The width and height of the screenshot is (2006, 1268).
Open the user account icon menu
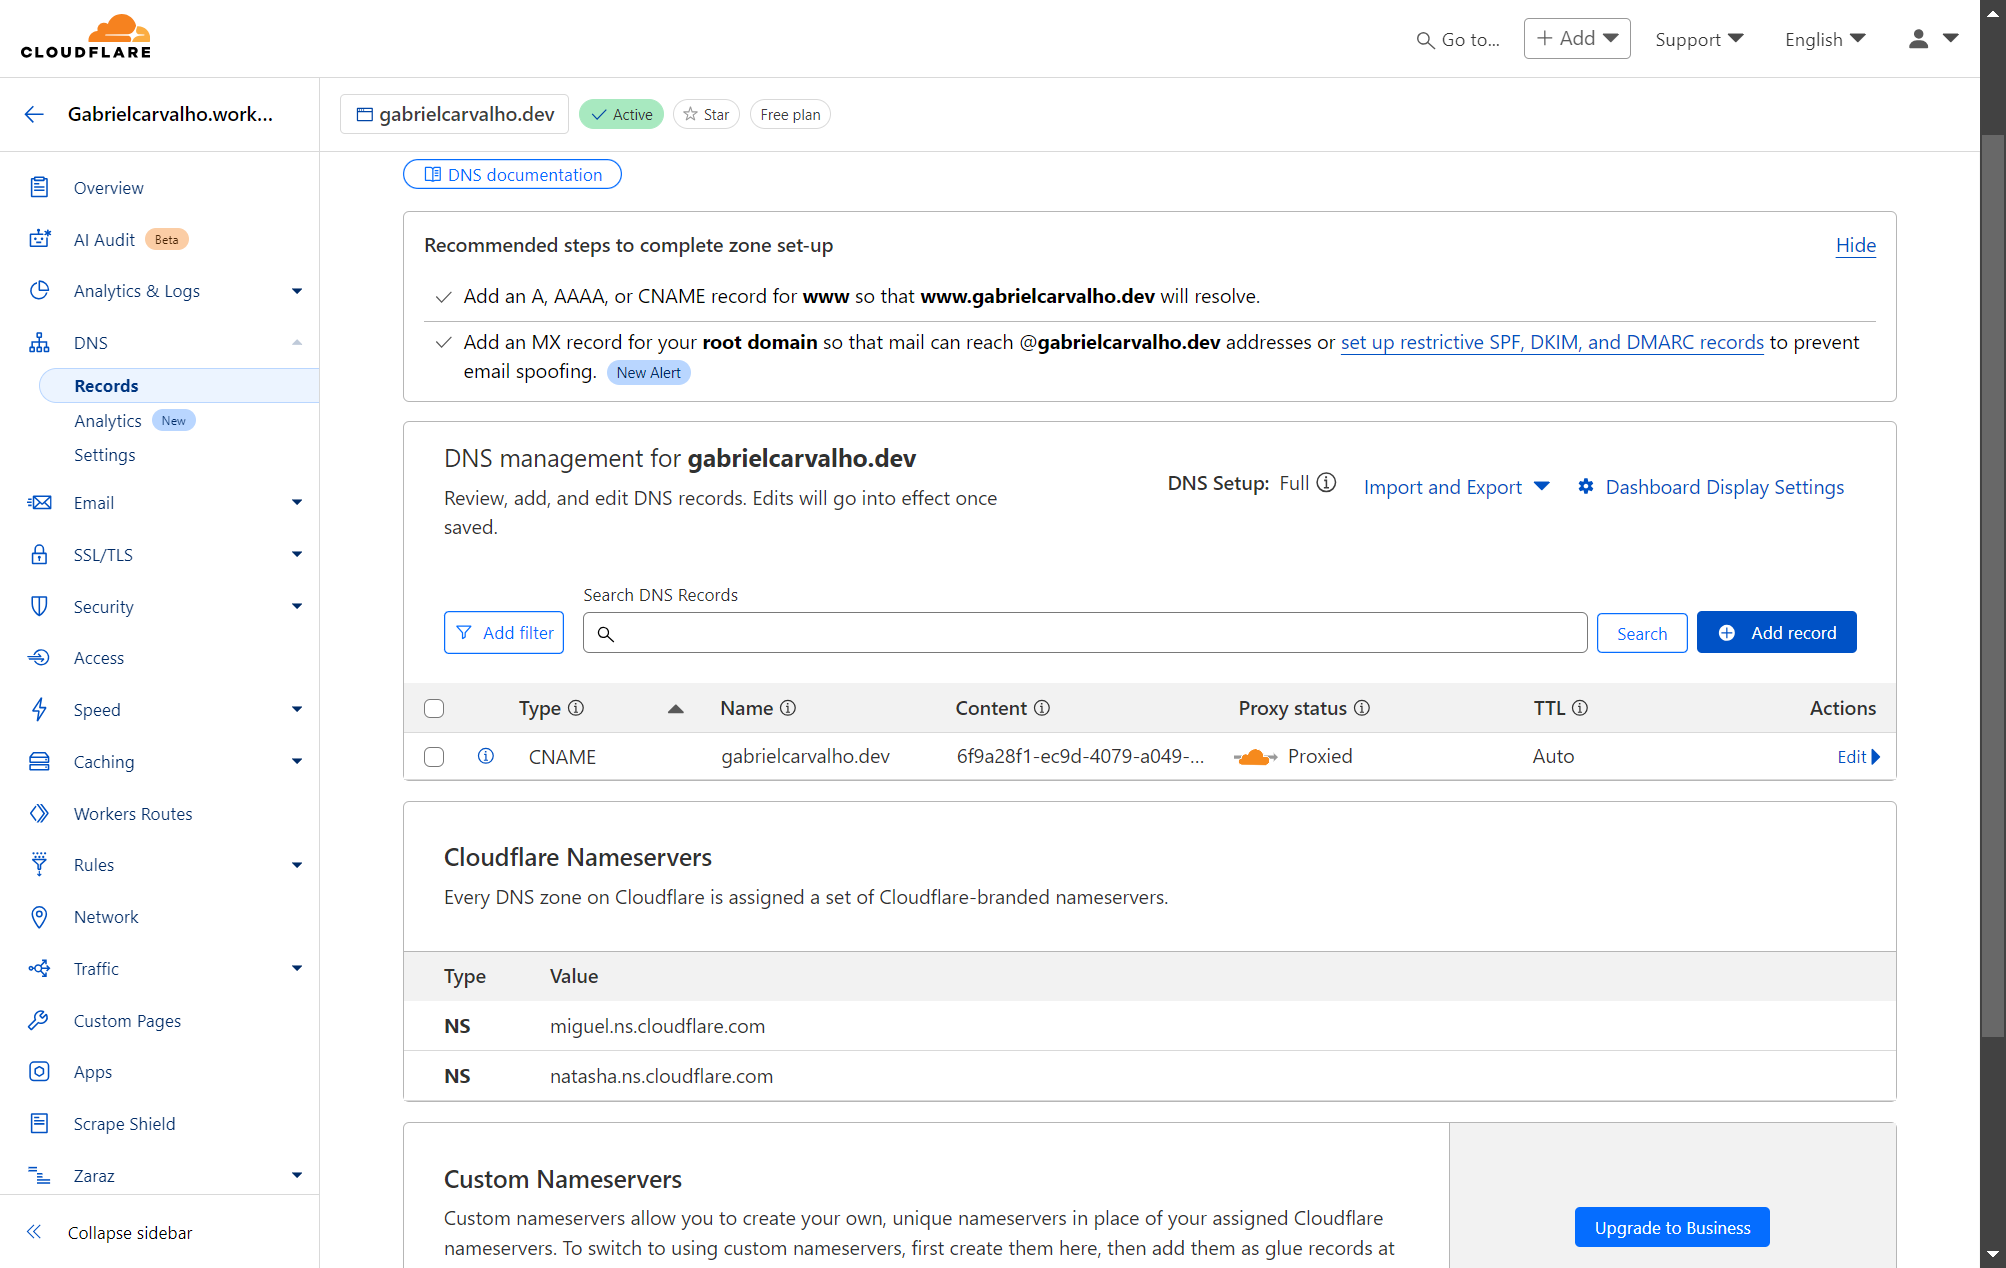pos(1933,39)
